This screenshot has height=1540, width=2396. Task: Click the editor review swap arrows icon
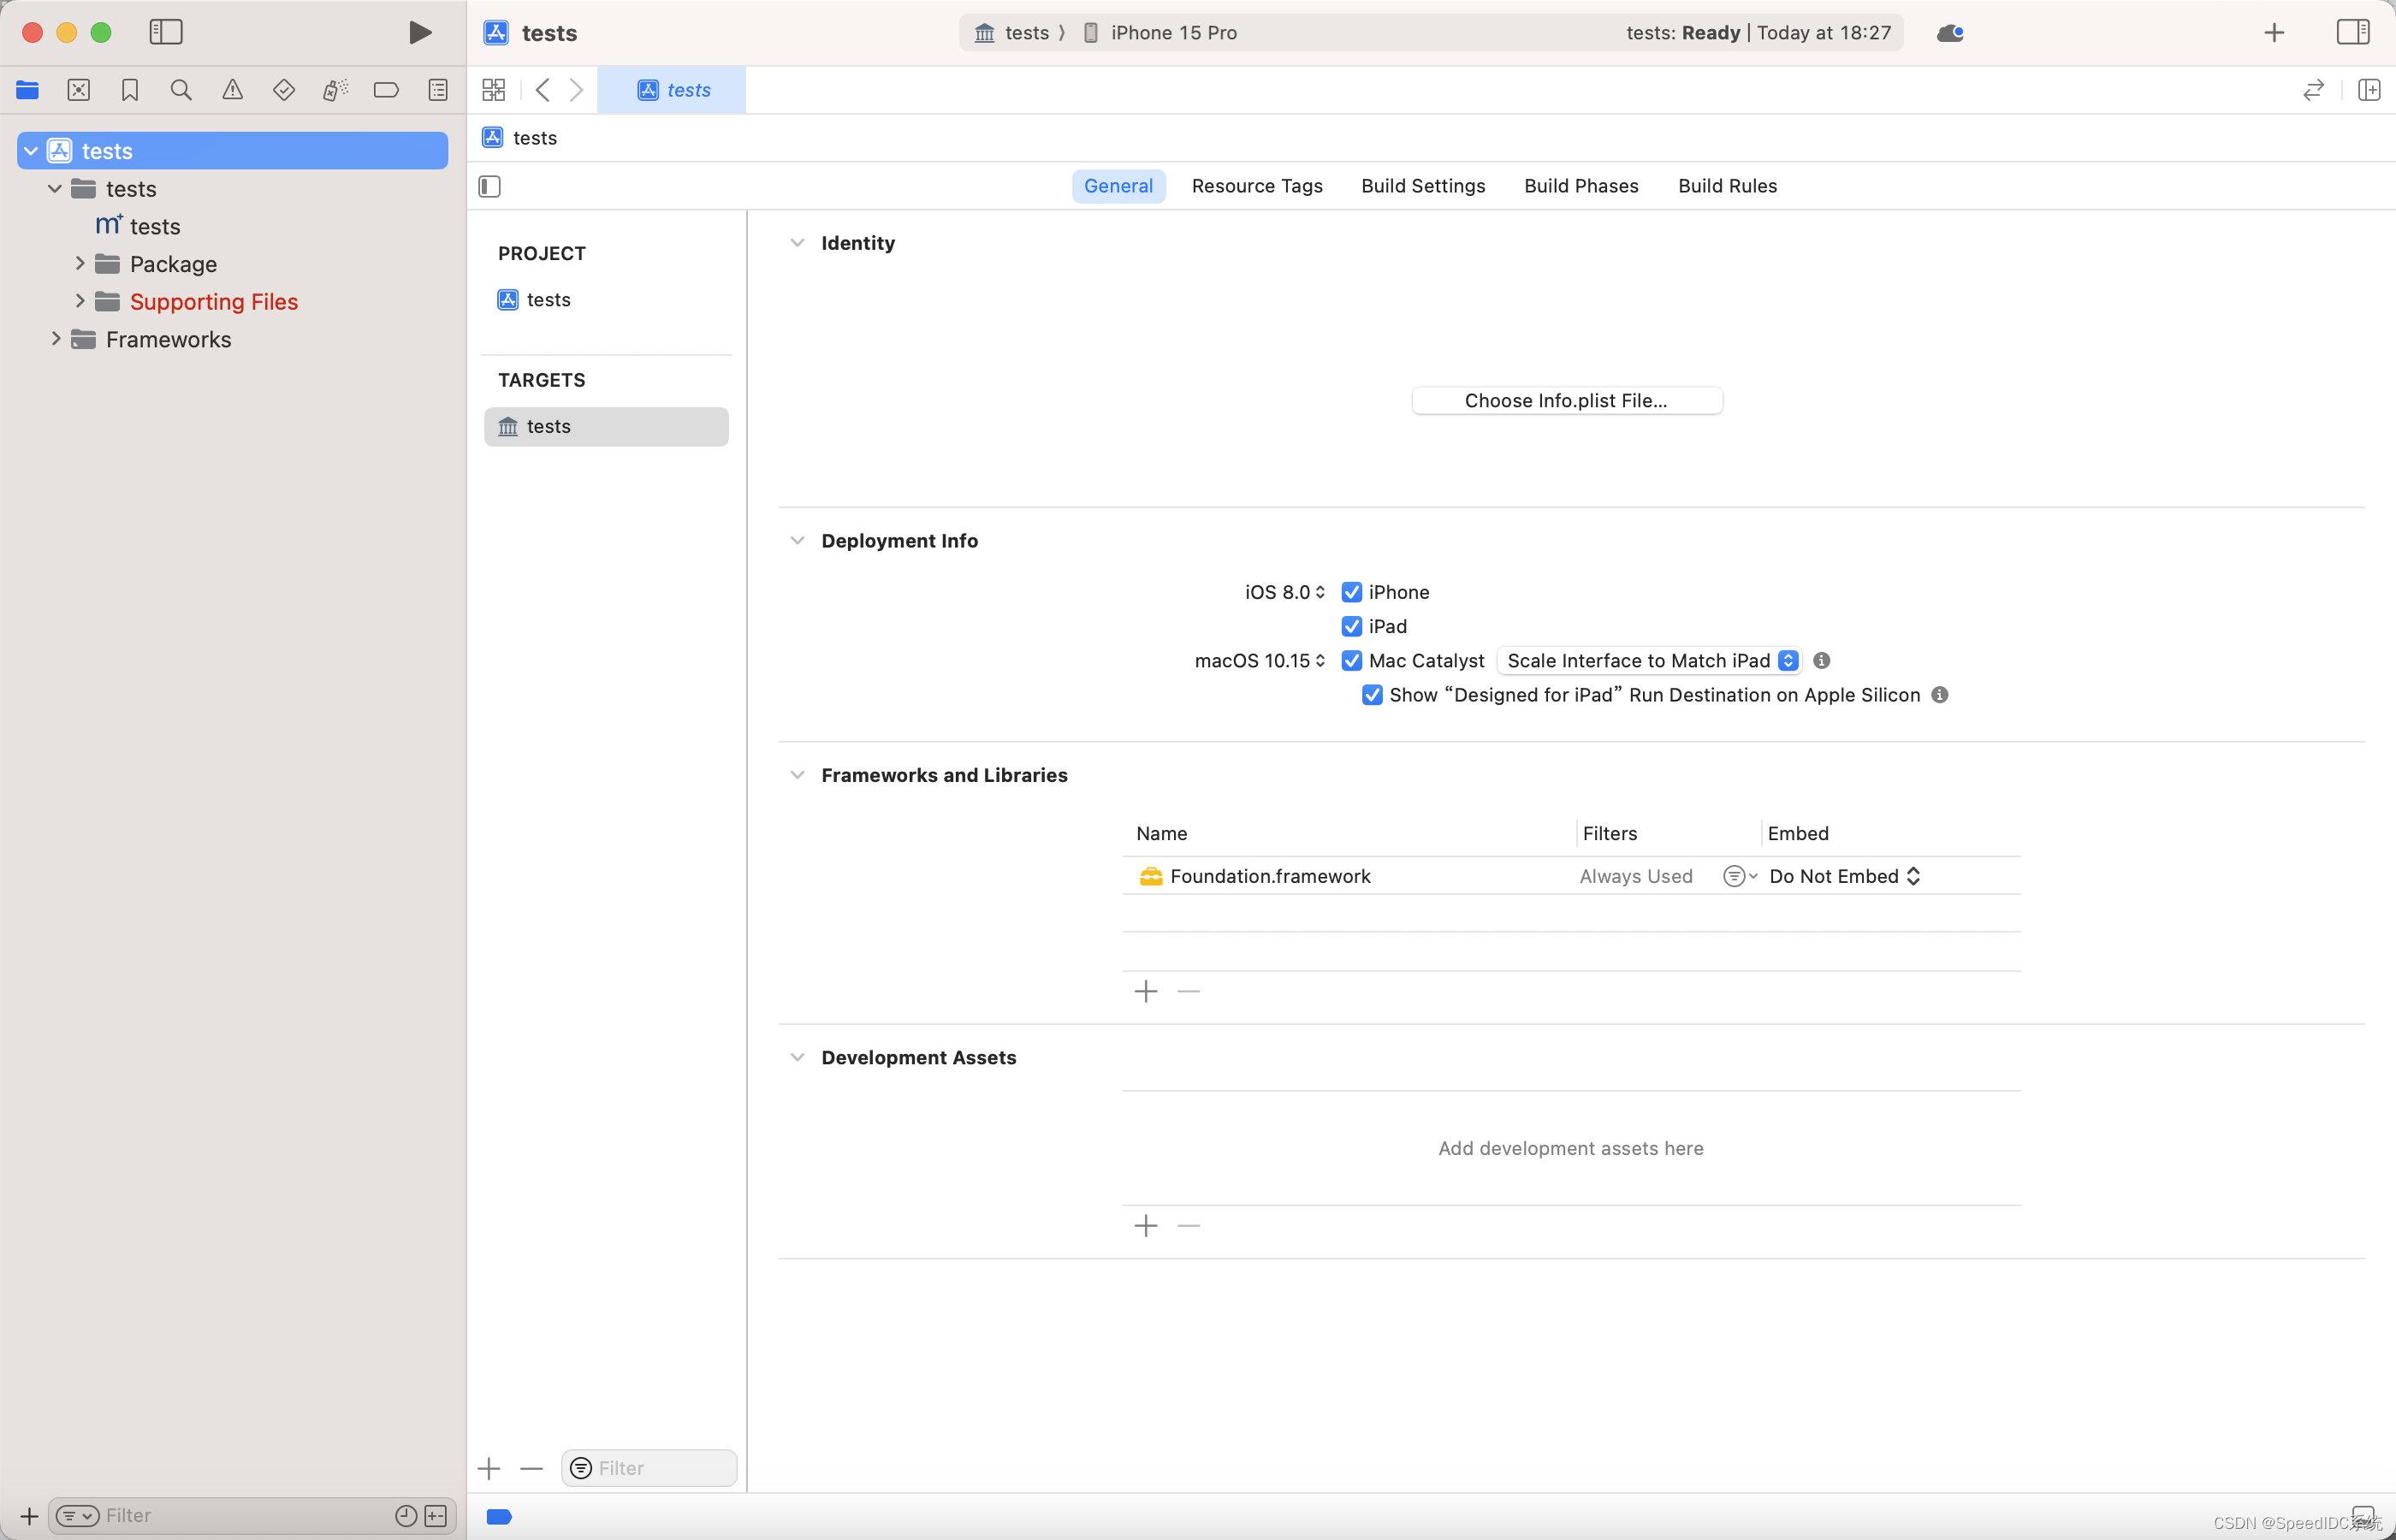(2313, 90)
